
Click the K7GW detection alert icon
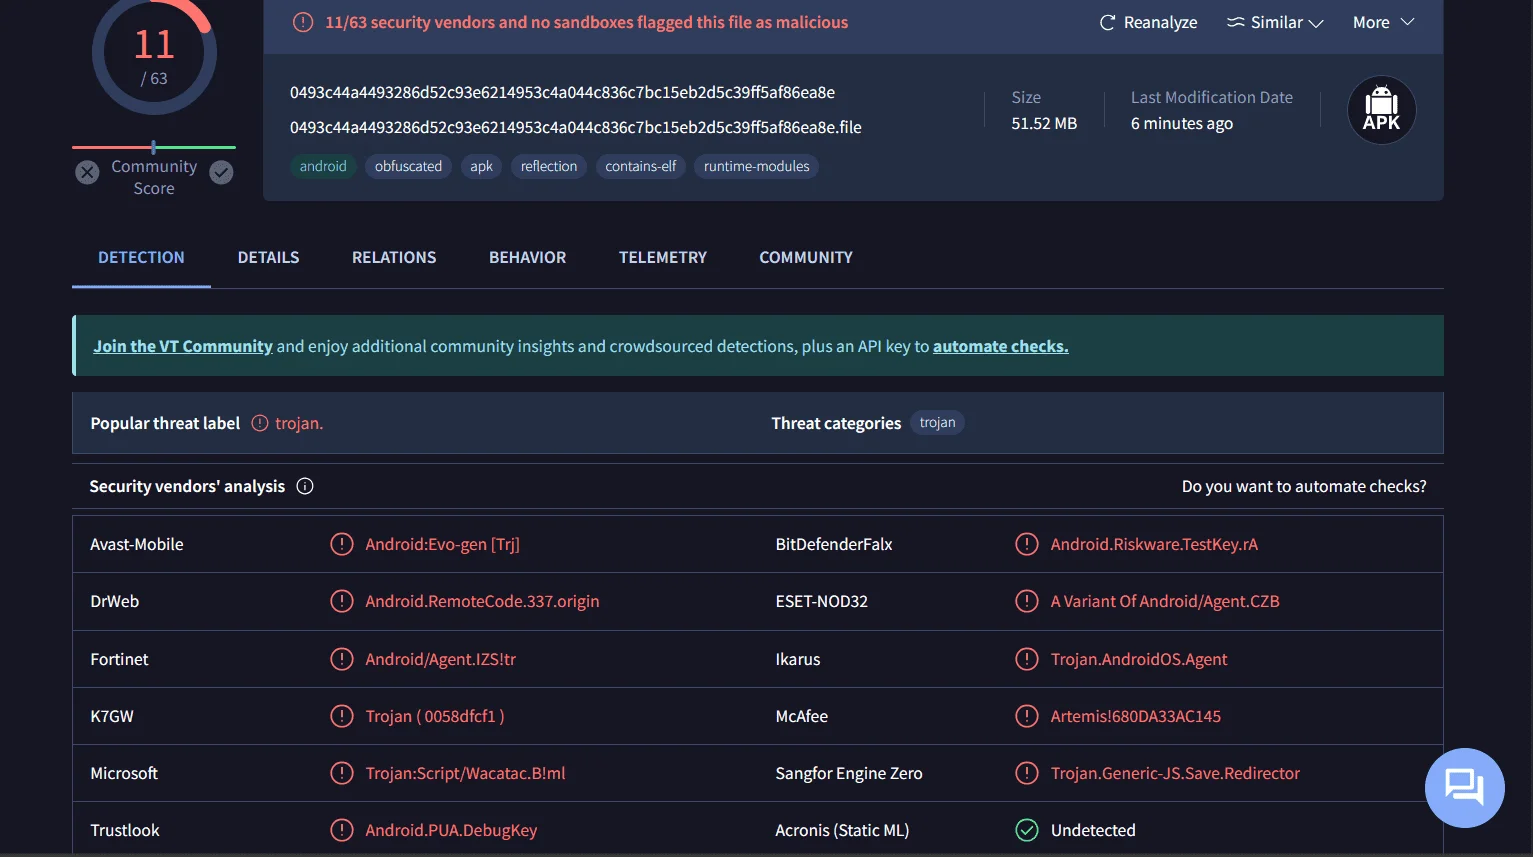pos(342,716)
